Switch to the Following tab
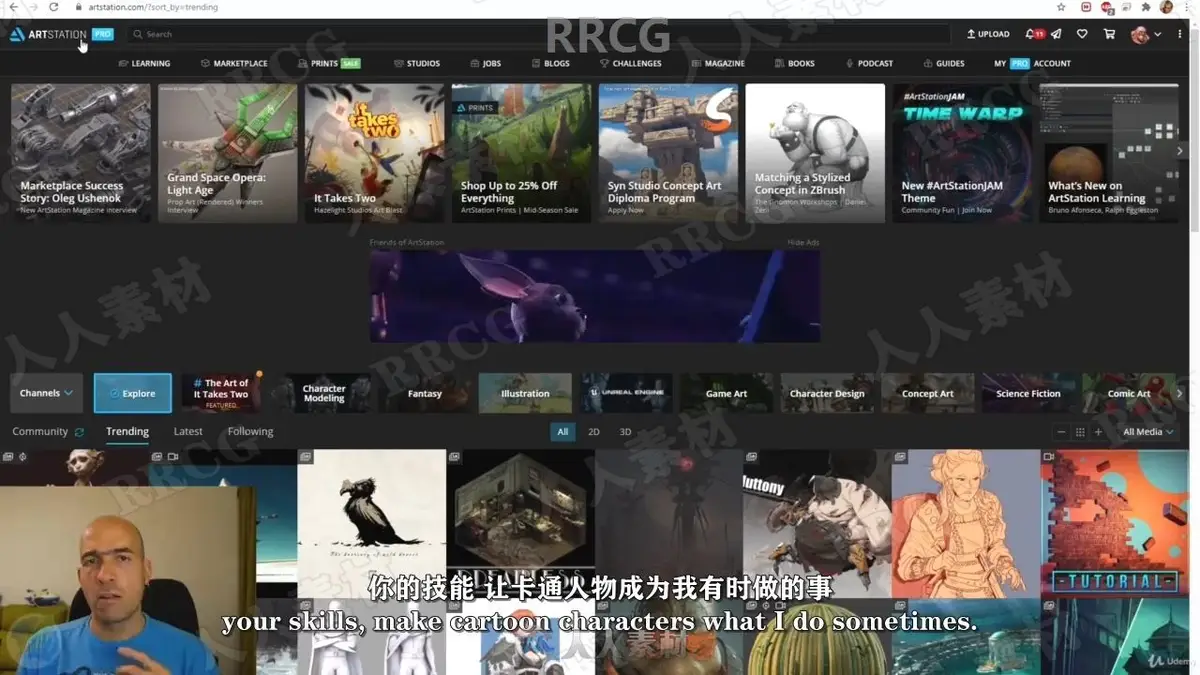The width and height of the screenshot is (1200, 675). click(250, 432)
